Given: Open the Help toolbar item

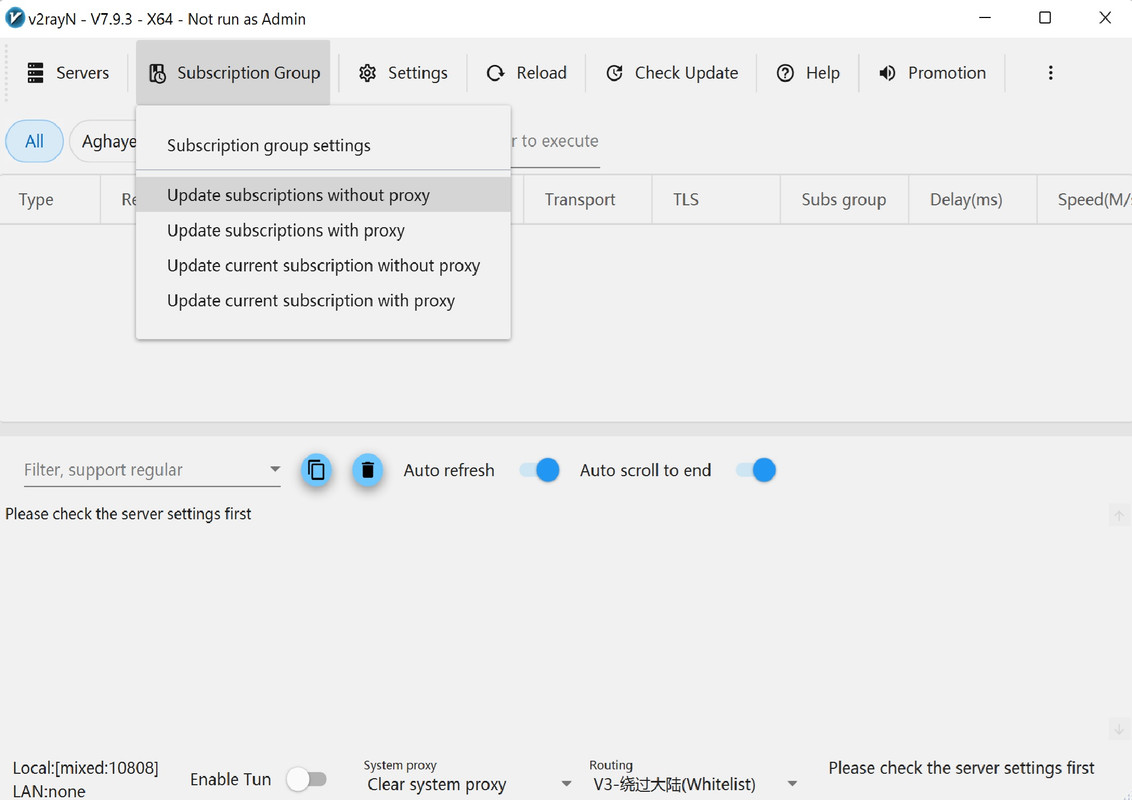Looking at the screenshot, I should (x=808, y=73).
